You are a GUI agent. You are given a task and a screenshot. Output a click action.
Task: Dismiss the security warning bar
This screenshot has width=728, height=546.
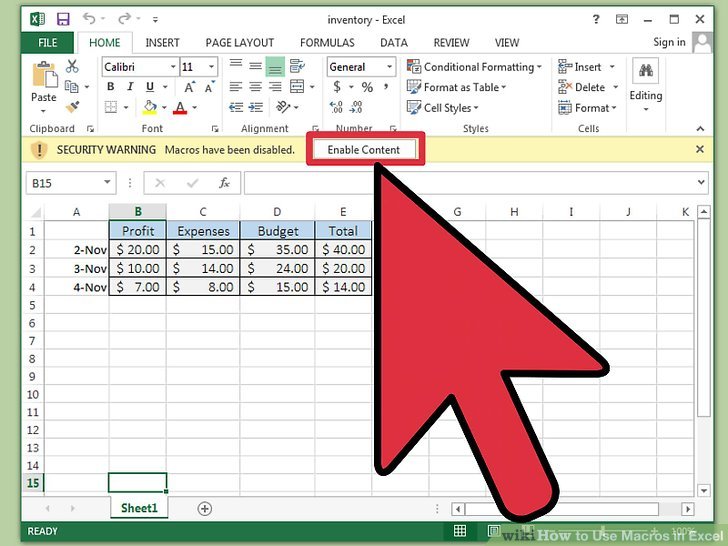[x=700, y=150]
